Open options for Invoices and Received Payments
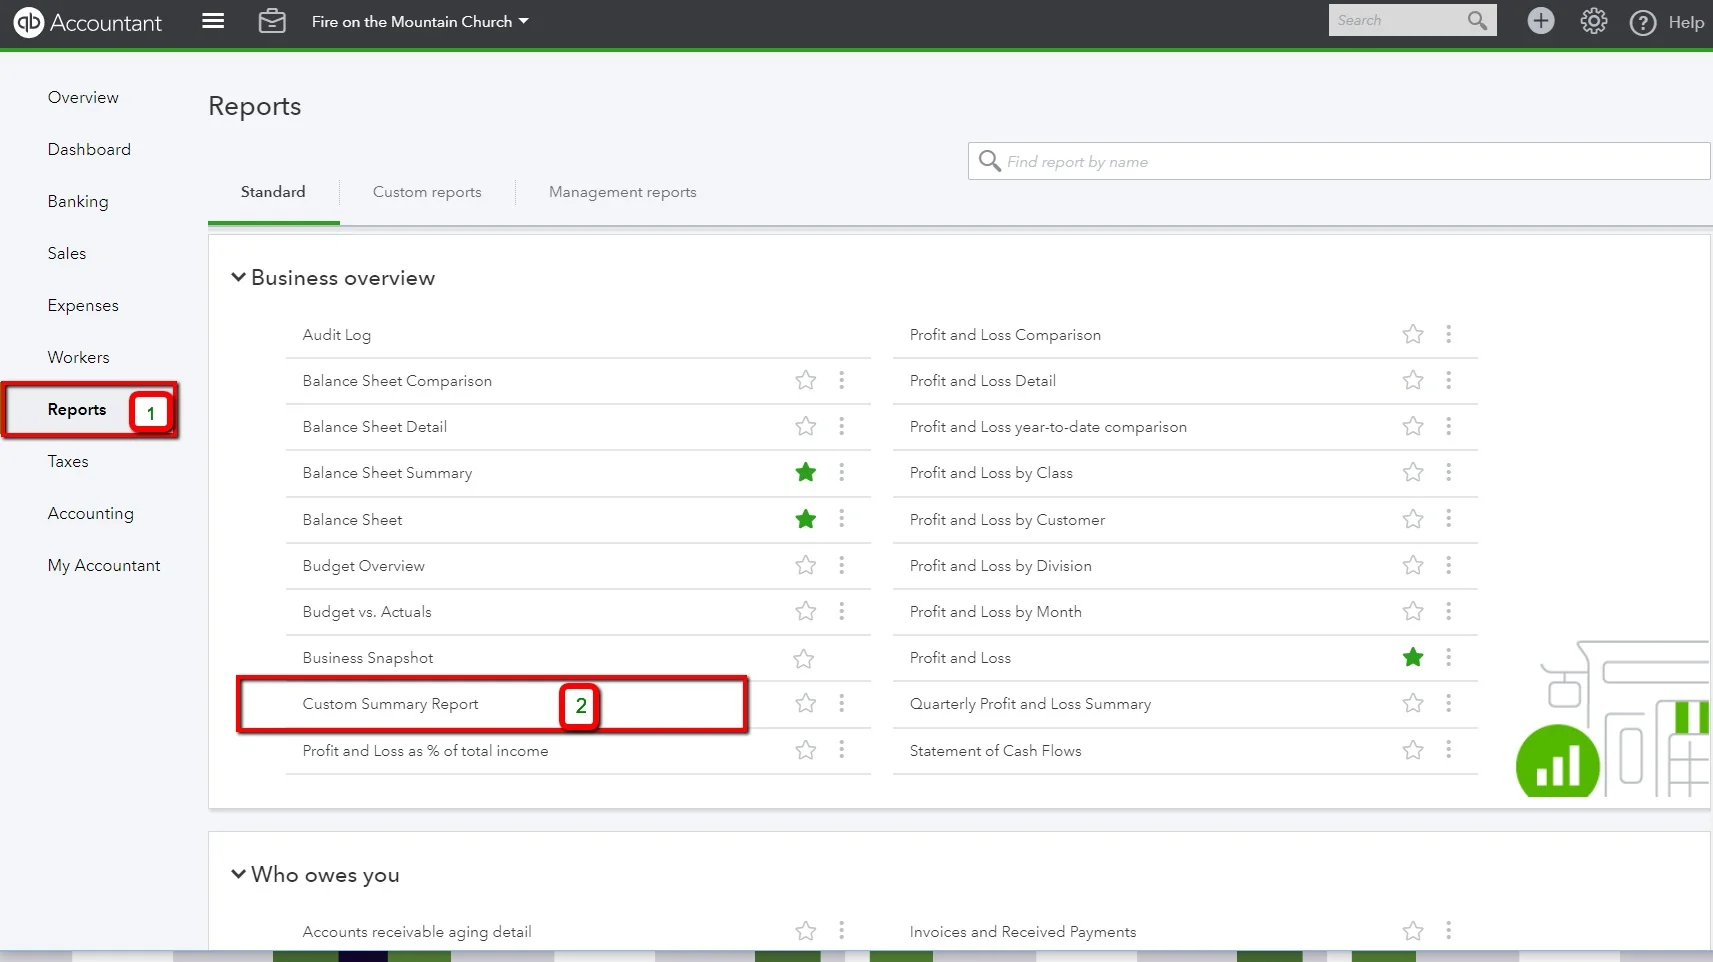 (x=1448, y=930)
